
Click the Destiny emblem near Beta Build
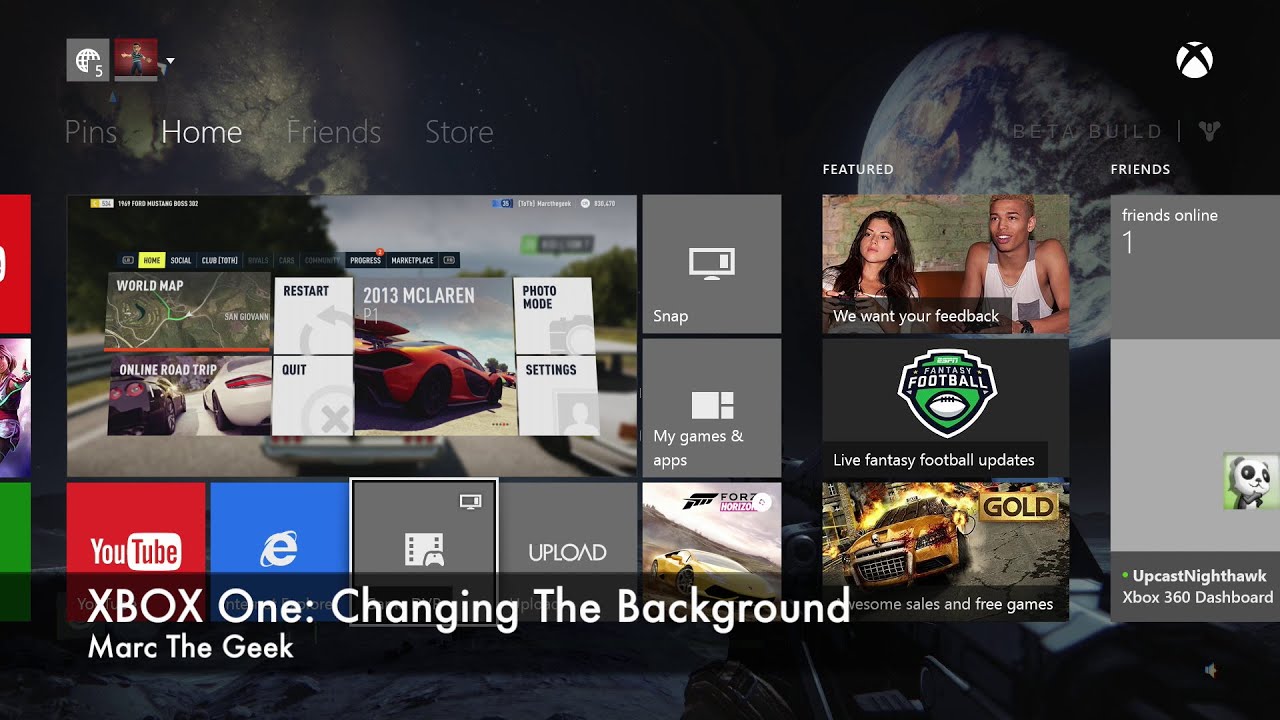pos(1209,131)
